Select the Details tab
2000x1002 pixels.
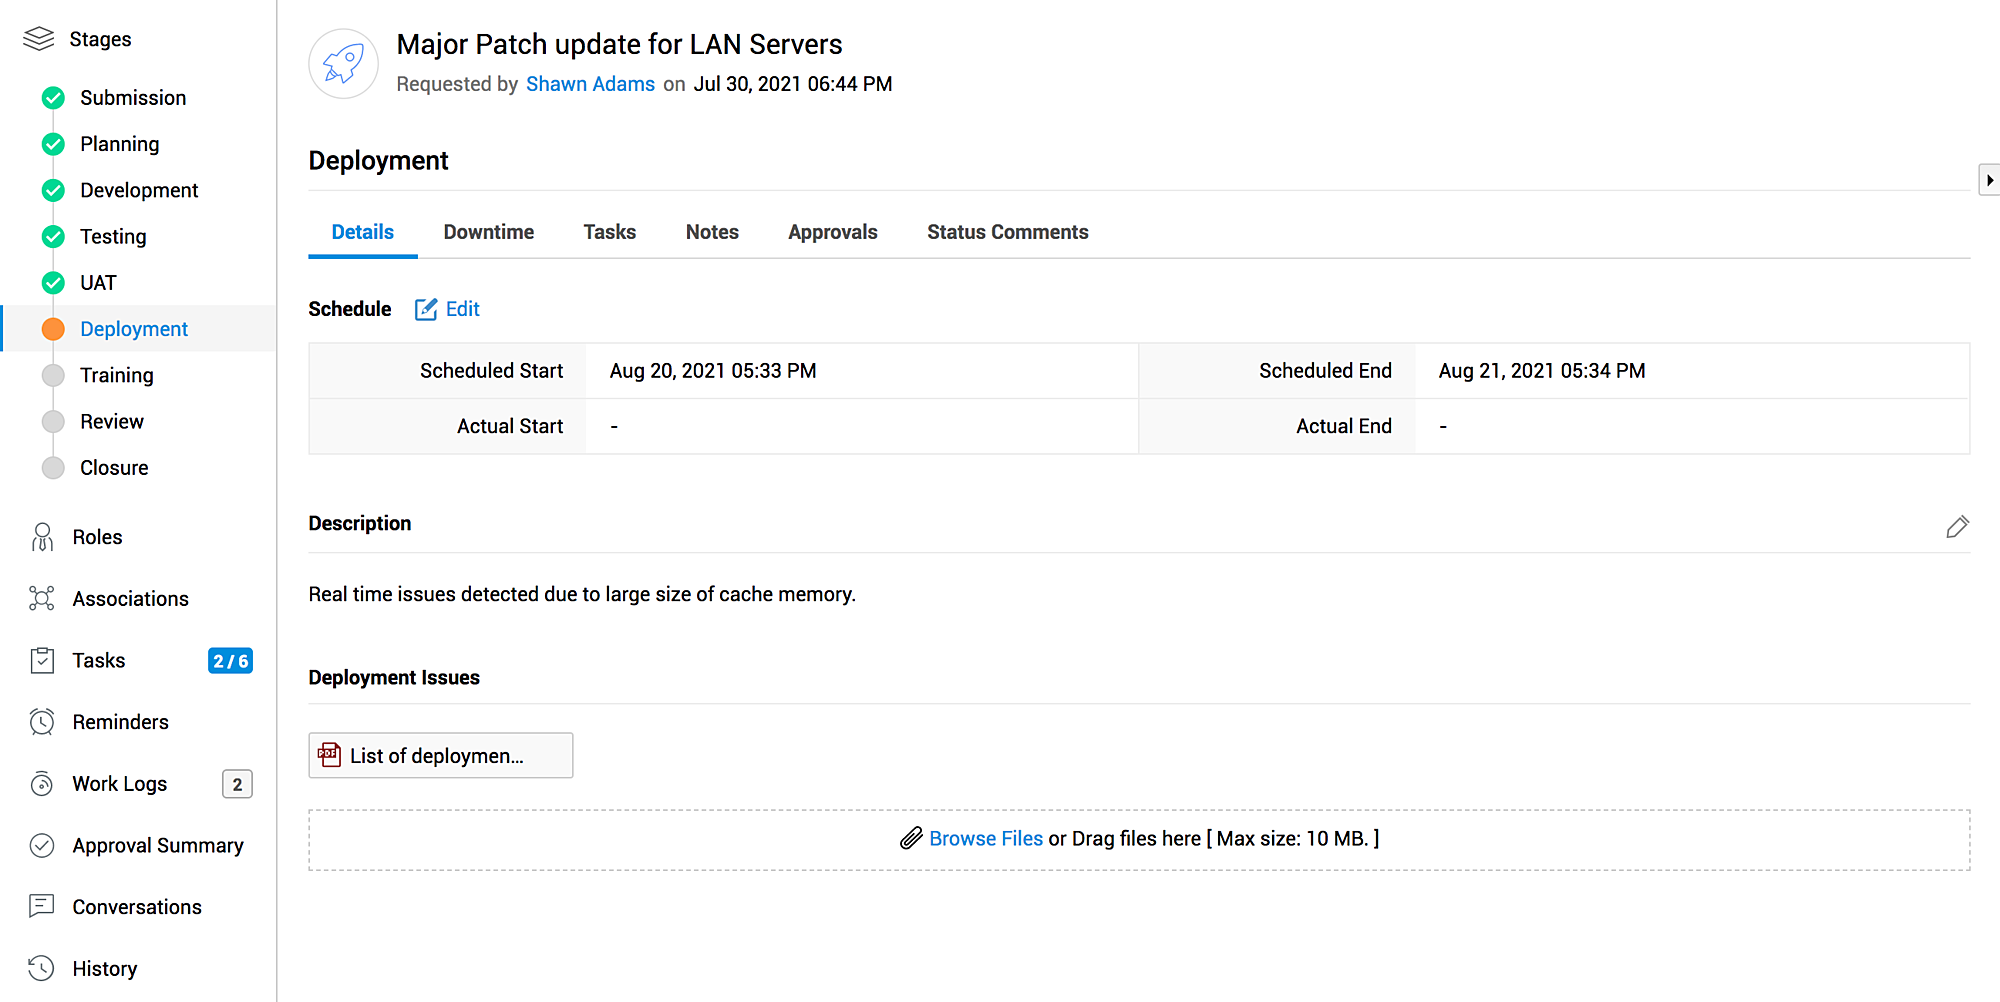click(x=363, y=232)
